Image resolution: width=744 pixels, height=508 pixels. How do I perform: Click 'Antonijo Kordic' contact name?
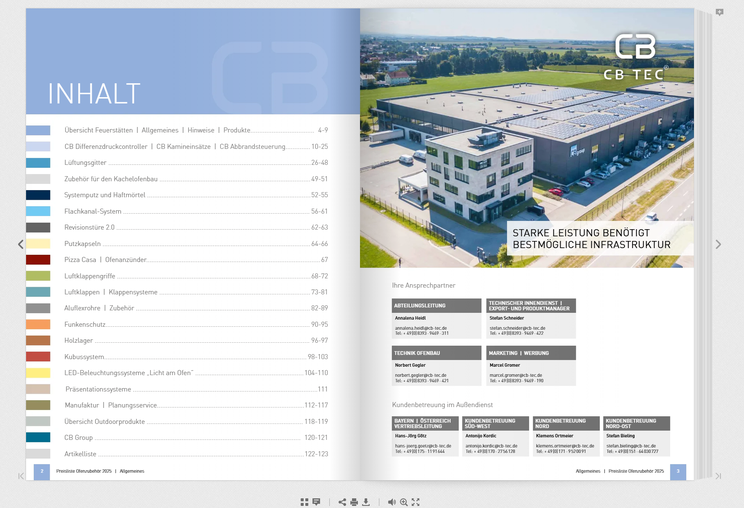[481, 435]
